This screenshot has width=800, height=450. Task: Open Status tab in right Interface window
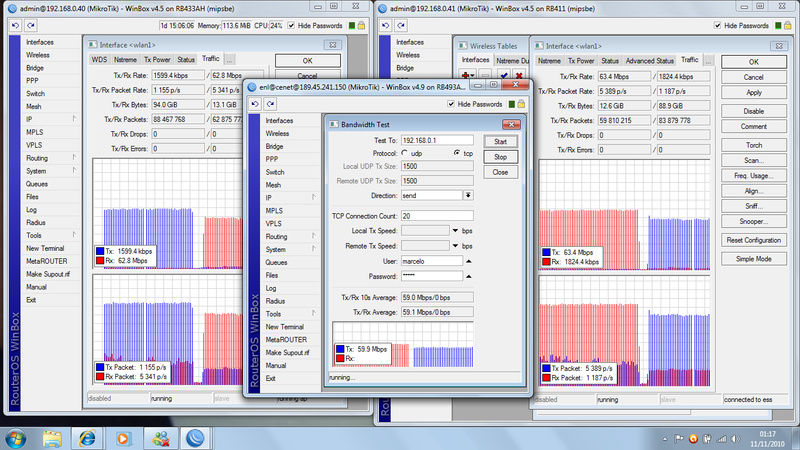609,61
